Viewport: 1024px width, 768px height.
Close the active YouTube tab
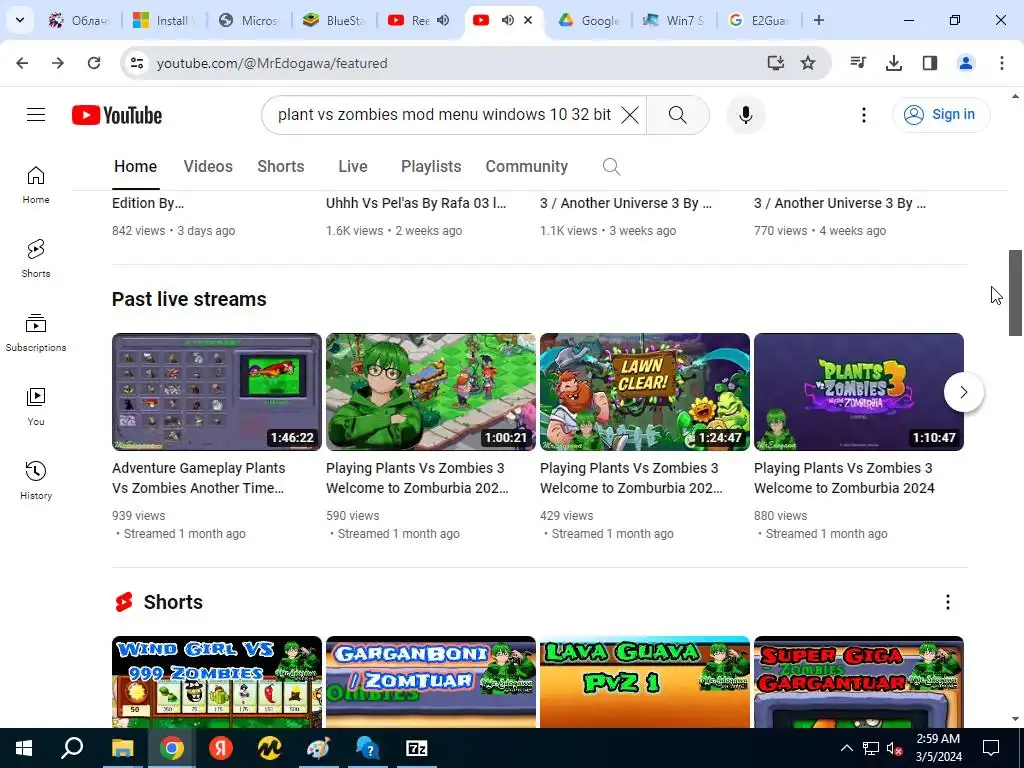pos(528,20)
